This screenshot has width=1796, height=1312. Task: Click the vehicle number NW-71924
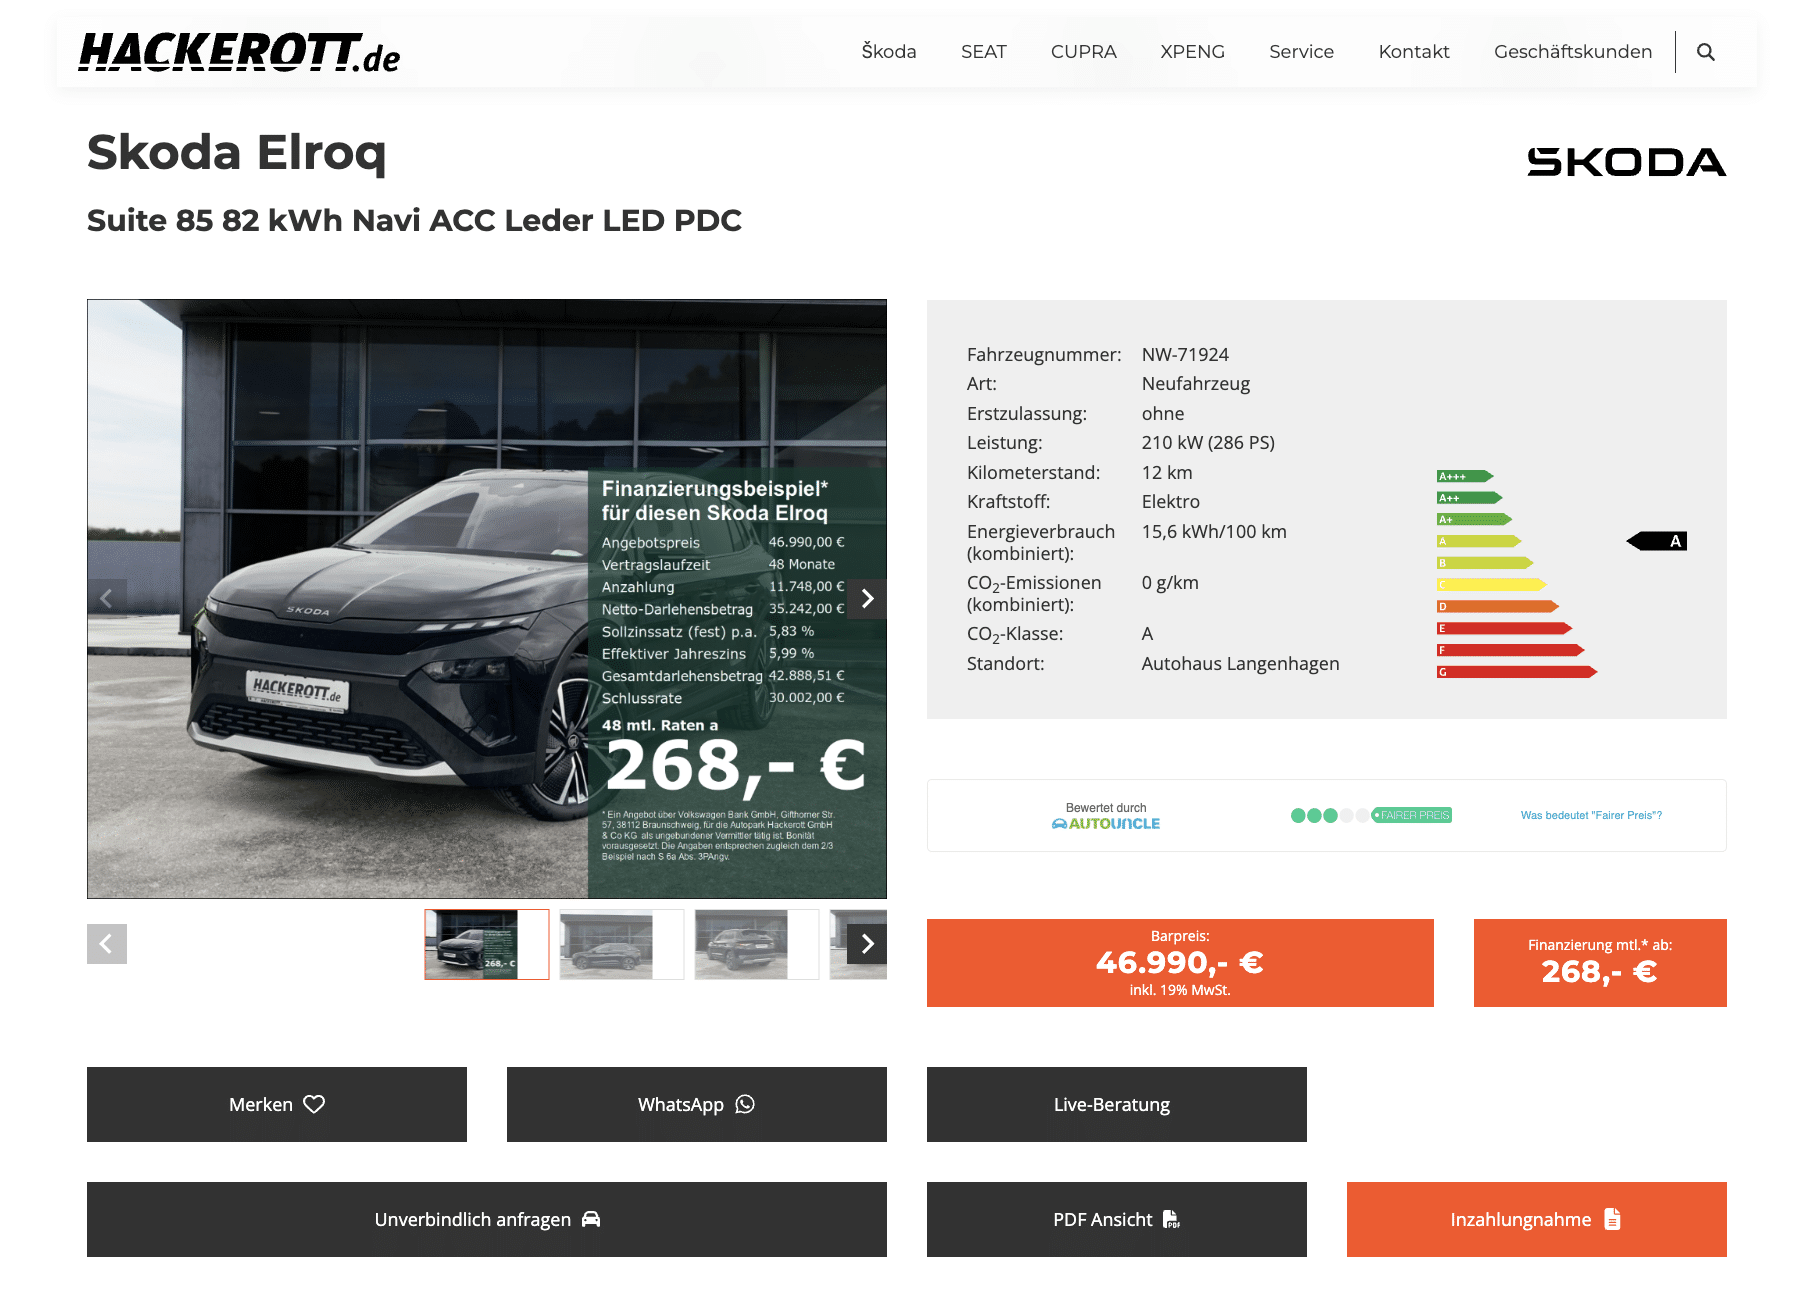click(x=1185, y=355)
